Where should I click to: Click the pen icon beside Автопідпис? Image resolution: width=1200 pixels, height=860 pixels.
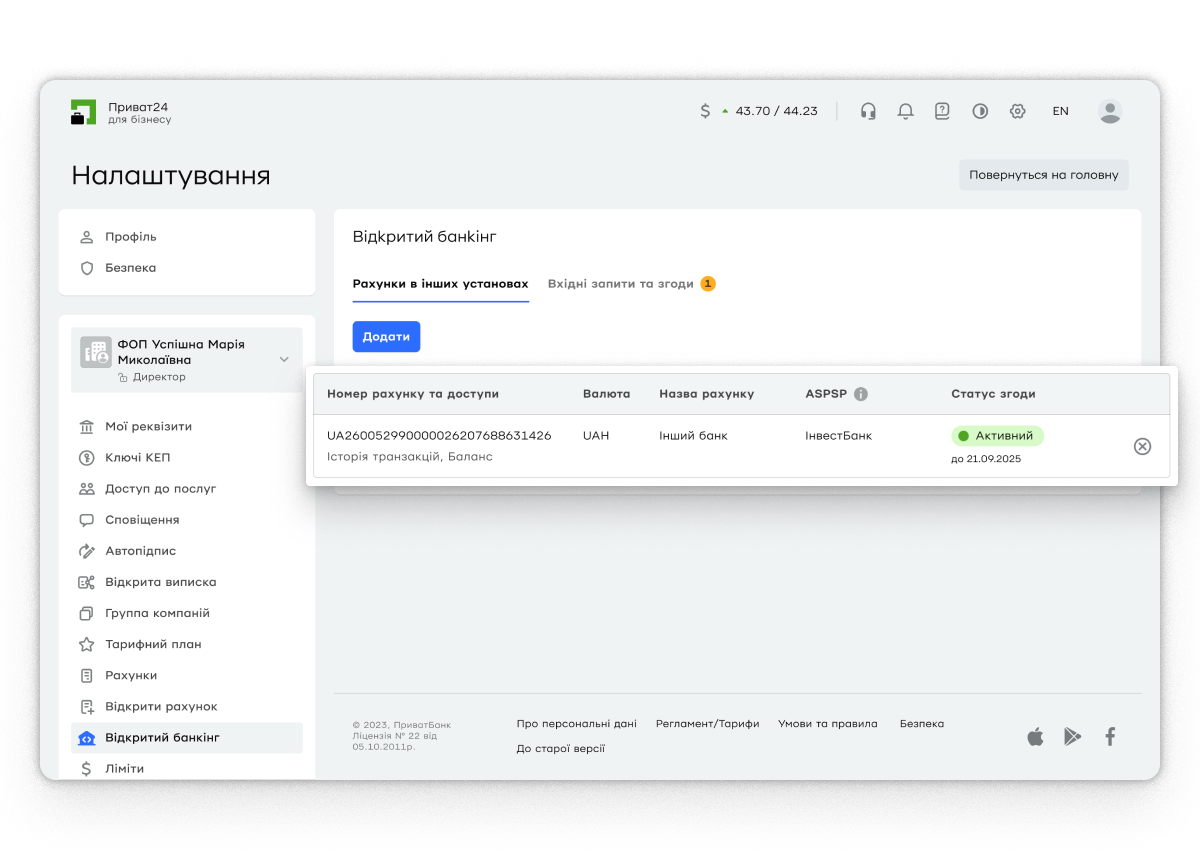click(87, 551)
